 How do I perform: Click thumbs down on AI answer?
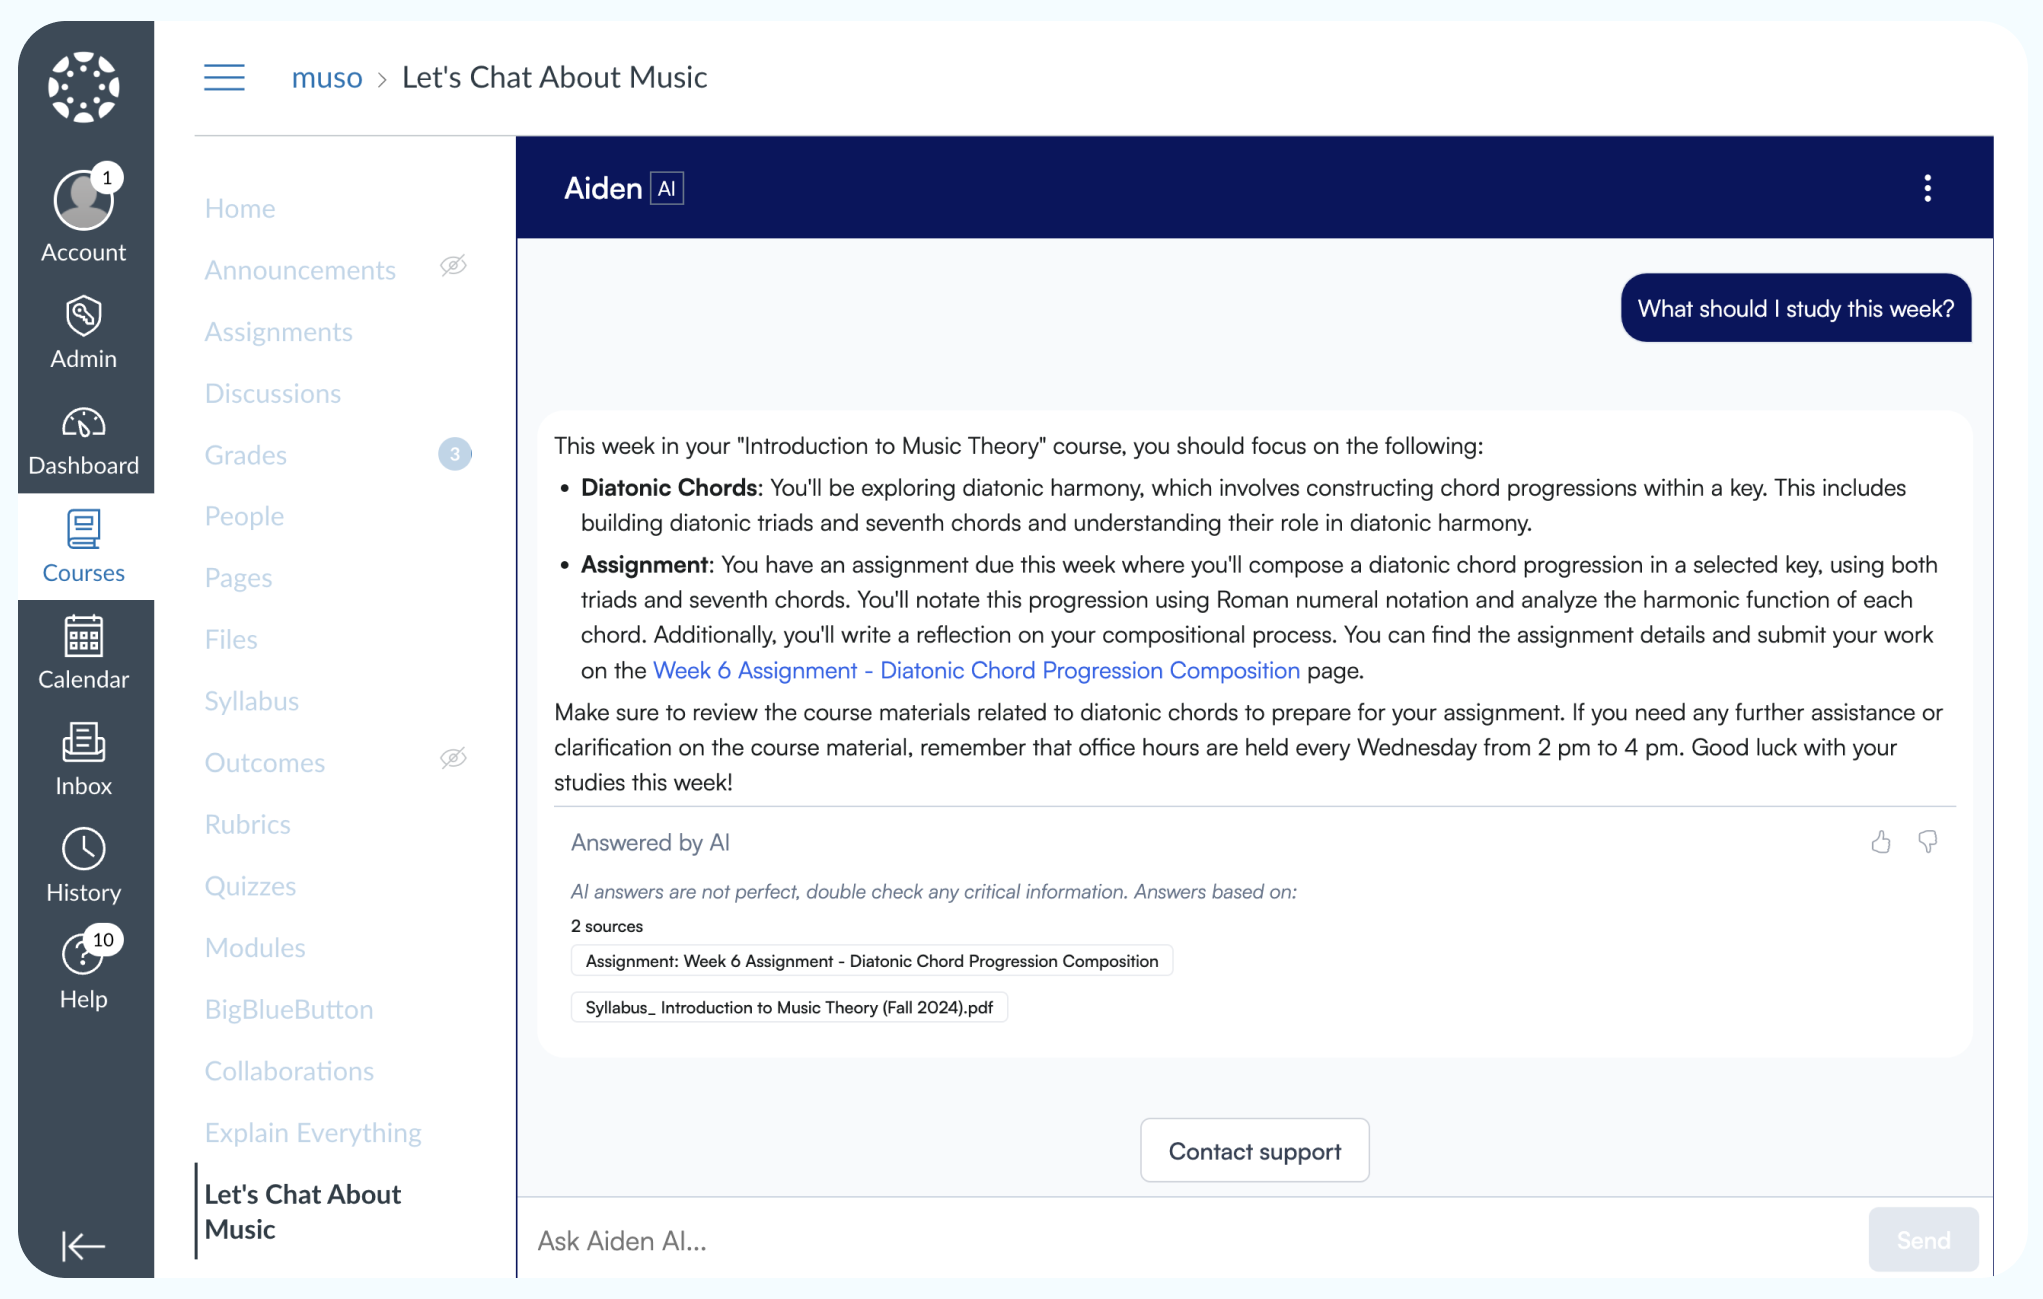(x=1928, y=842)
